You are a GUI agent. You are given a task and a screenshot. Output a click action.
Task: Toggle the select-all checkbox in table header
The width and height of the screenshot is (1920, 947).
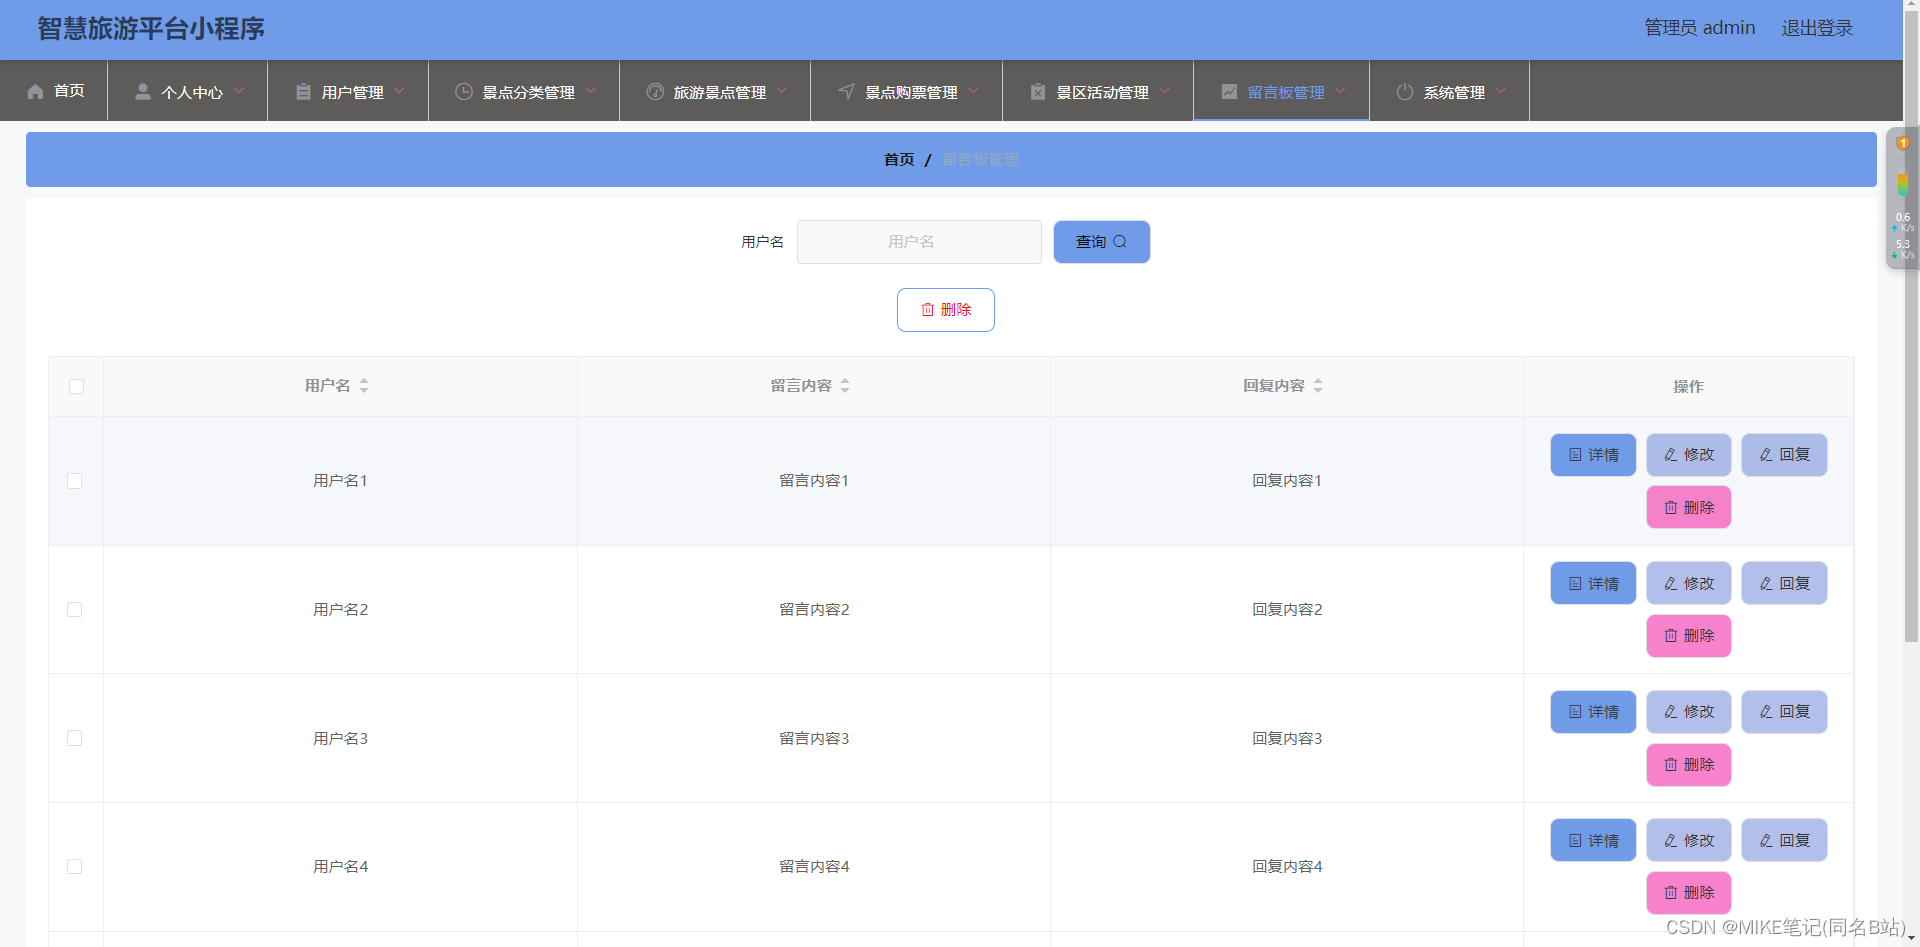coord(76,387)
